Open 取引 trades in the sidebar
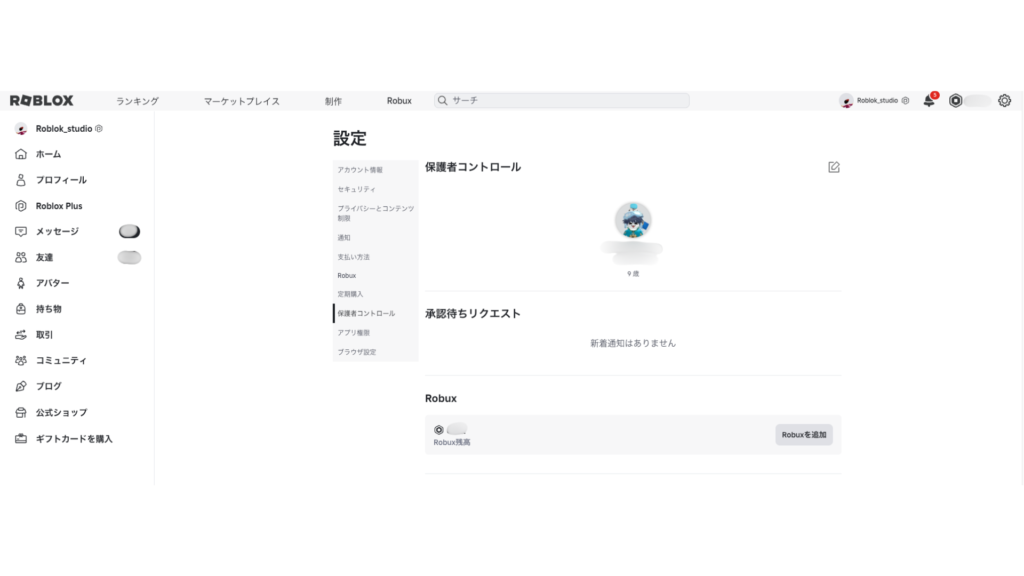The height and width of the screenshot is (576, 1024). coord(34,334)
